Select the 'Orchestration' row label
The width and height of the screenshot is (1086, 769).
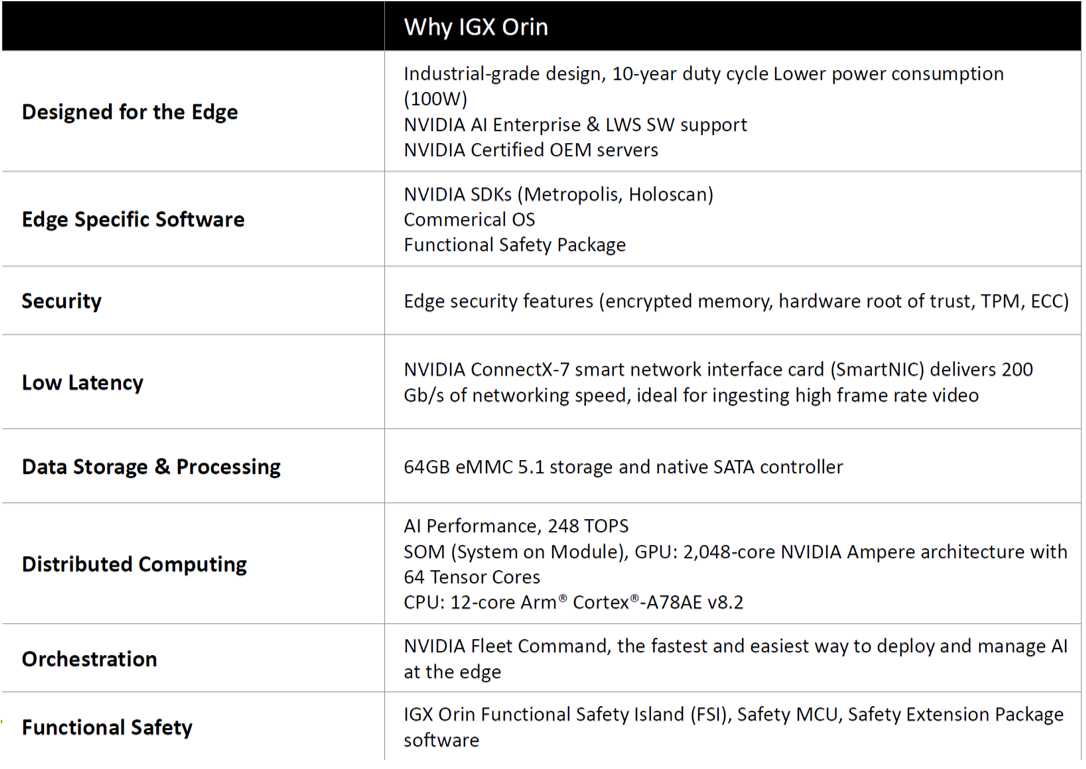pos(89,659)
